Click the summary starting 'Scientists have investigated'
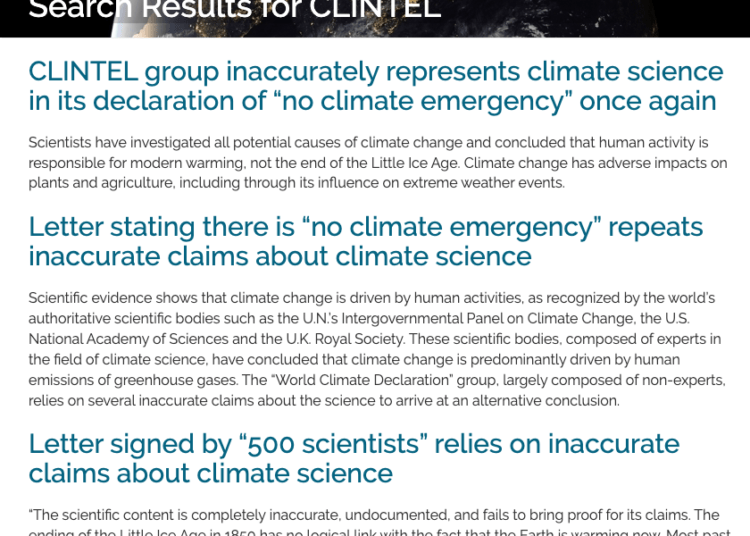Image resolution: width=750 pixels, height=536 pixels. tap(378, 163)
